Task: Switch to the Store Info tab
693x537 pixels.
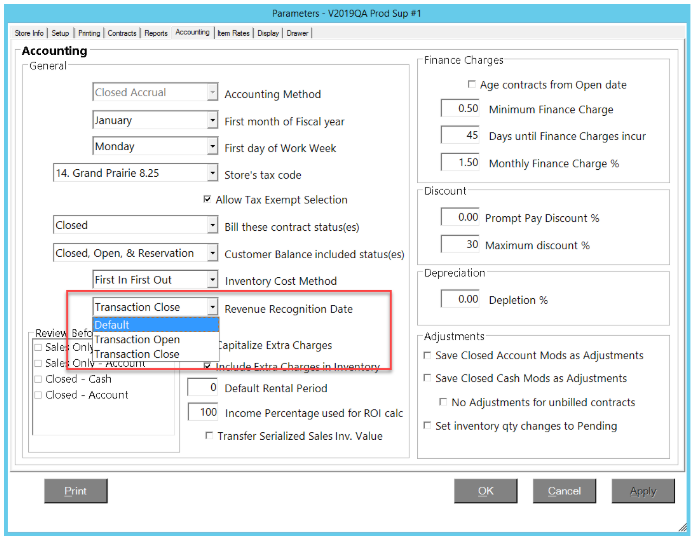Action: point(28,33)
